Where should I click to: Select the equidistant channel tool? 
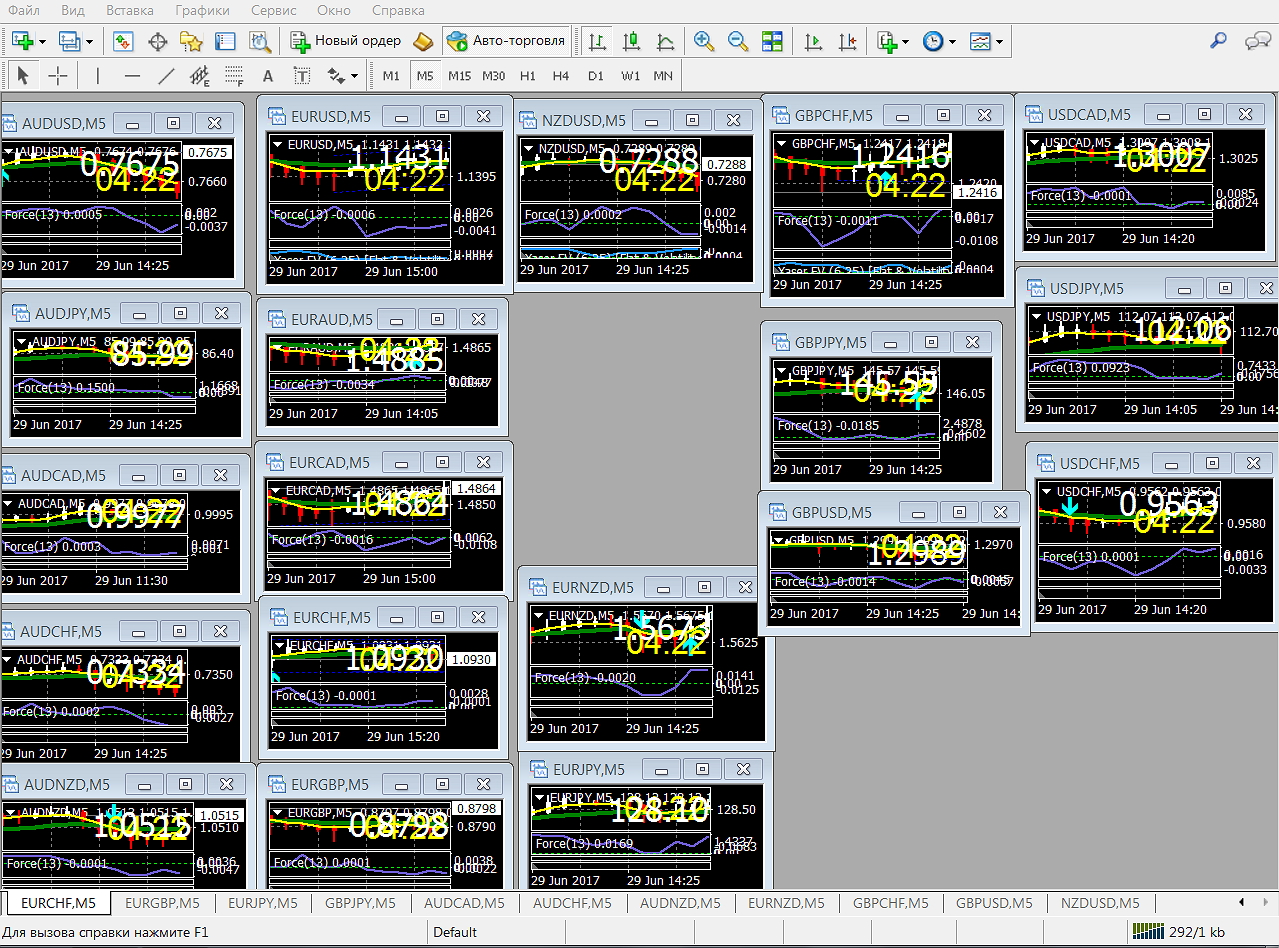coord(200,75)
